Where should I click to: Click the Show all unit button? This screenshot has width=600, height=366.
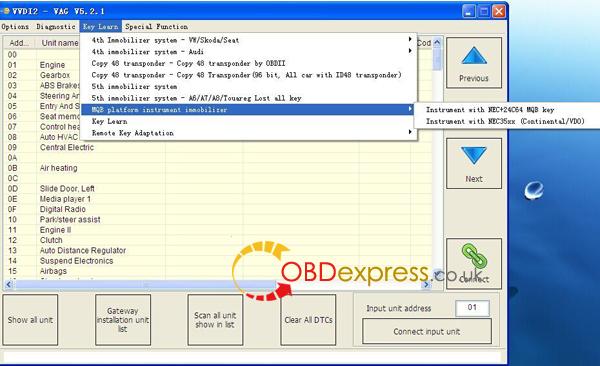30,320
